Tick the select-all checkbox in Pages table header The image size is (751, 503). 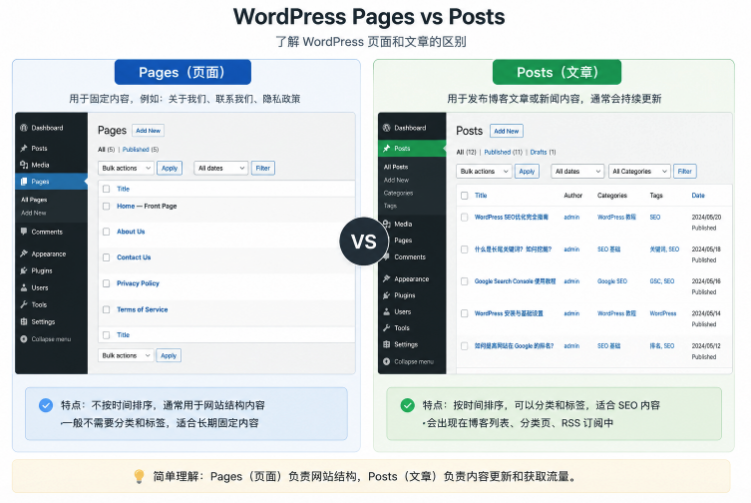(106, 189)
